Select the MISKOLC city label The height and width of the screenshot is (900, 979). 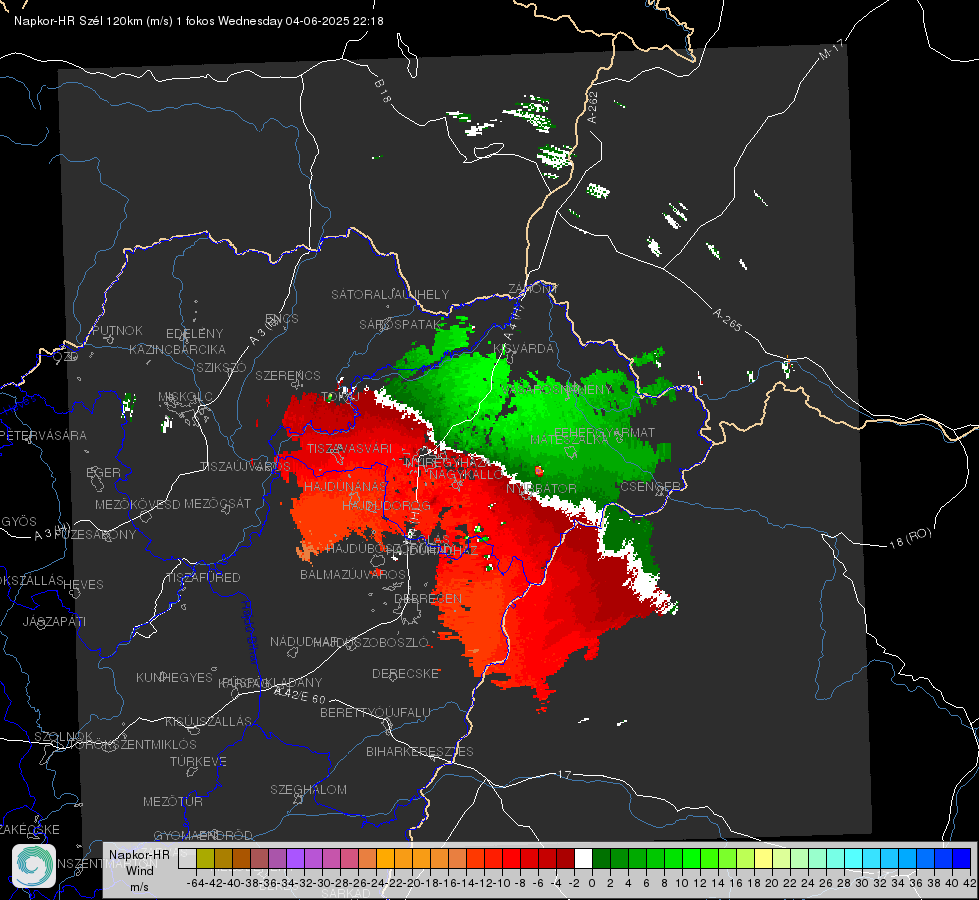pos(185,397)
